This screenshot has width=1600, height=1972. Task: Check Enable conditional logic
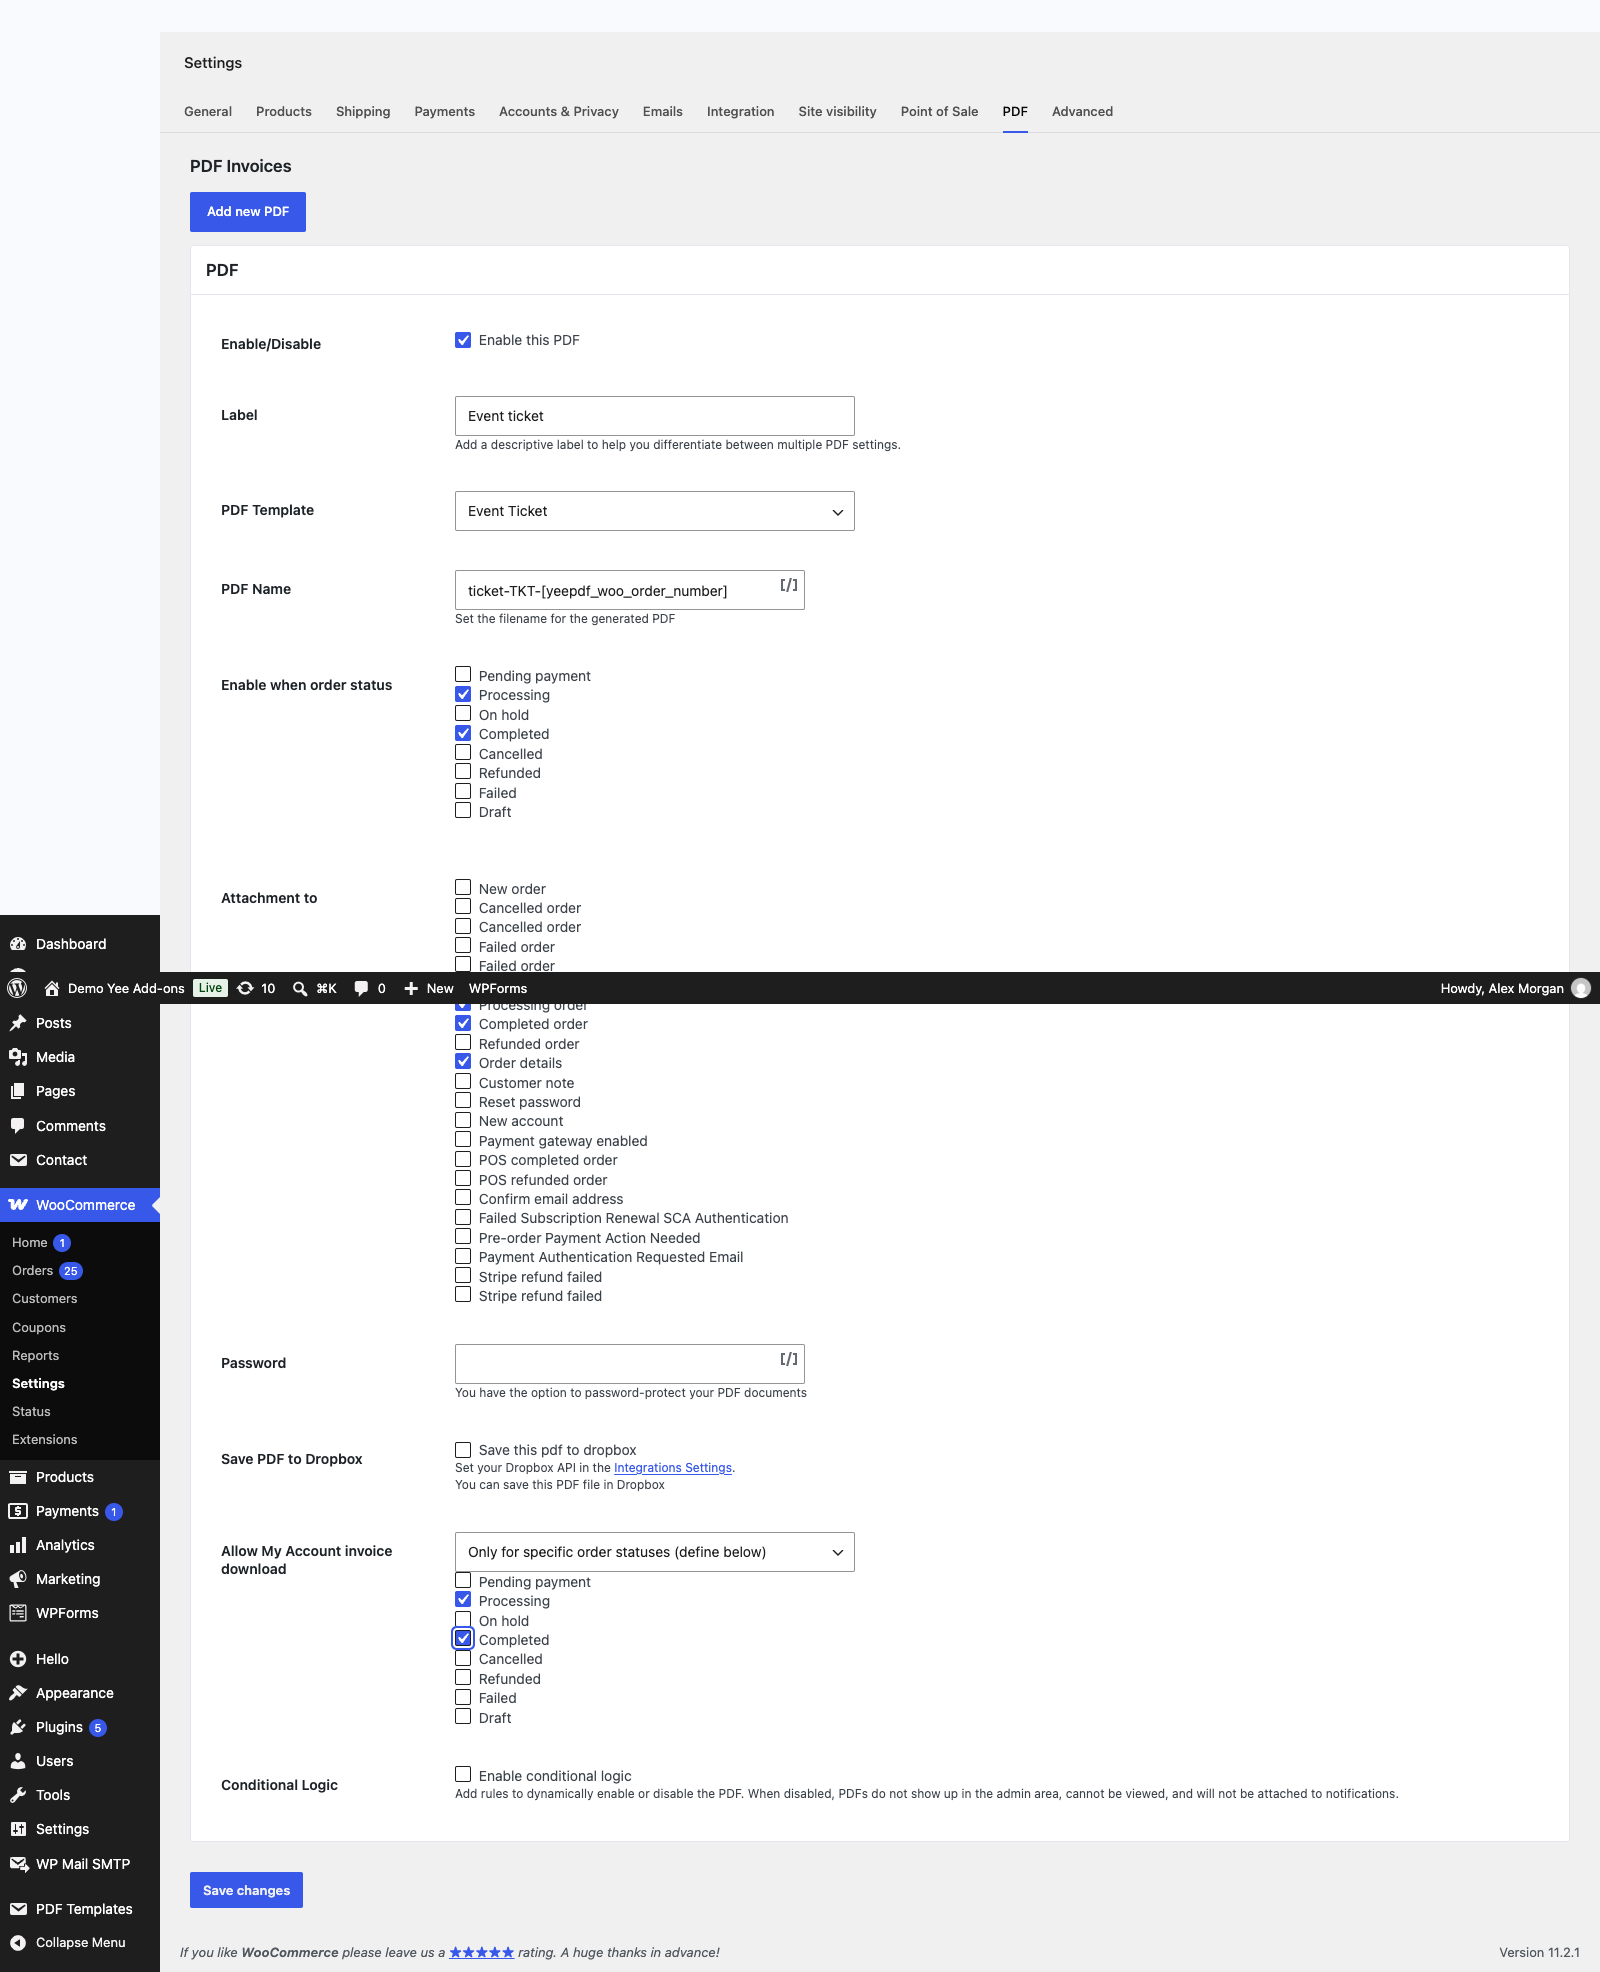463,1775
